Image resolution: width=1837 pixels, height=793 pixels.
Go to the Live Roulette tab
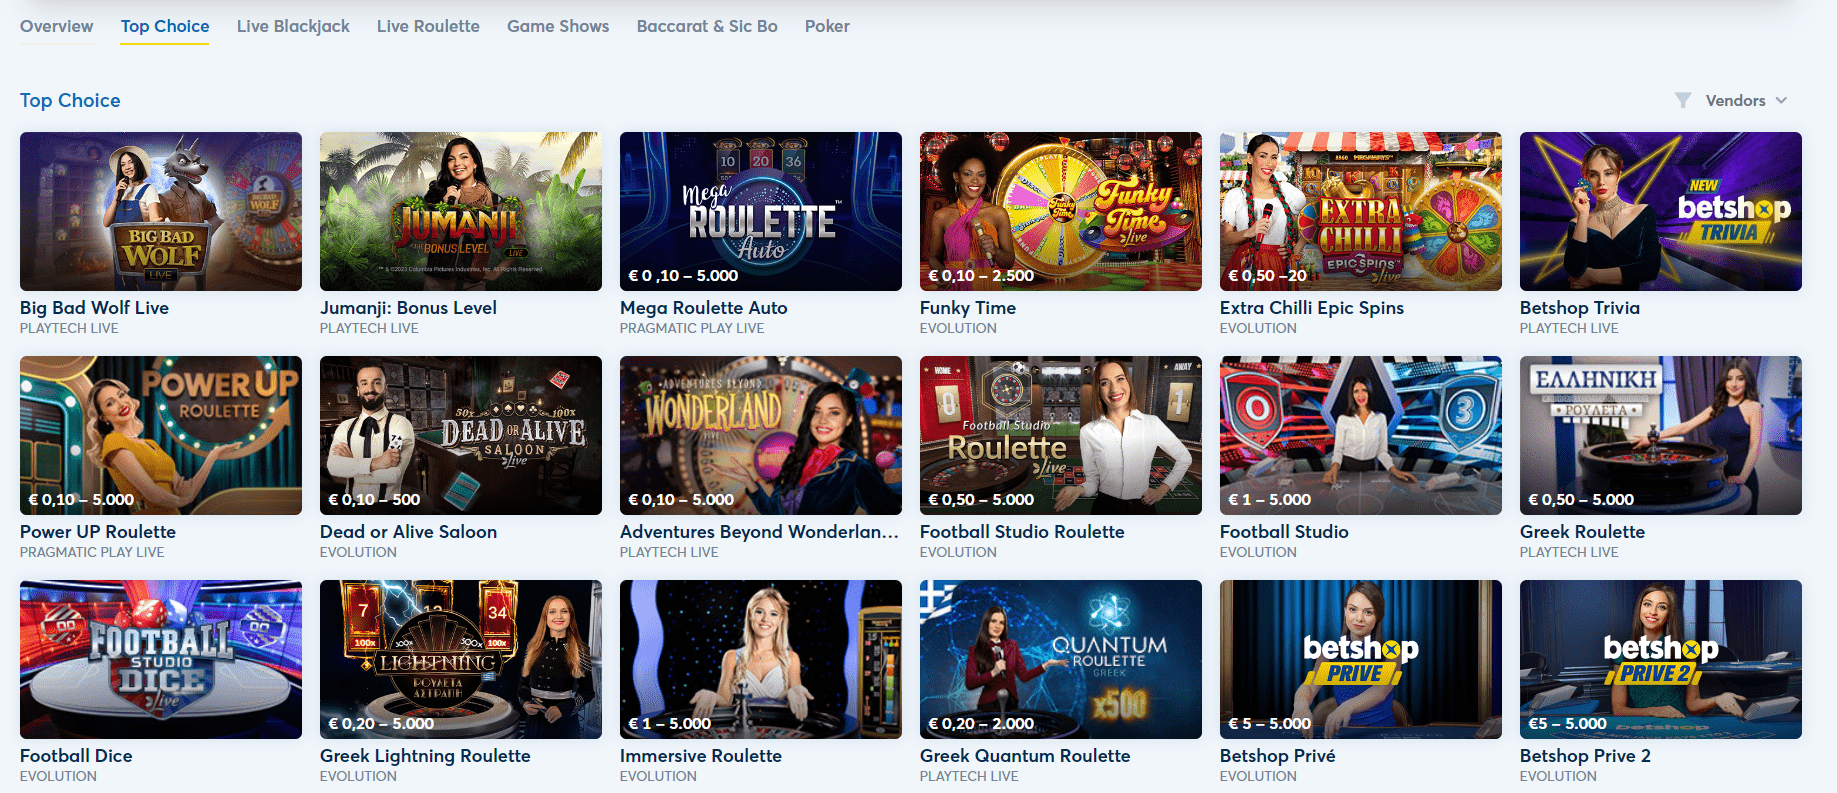[x=428, y=26]
